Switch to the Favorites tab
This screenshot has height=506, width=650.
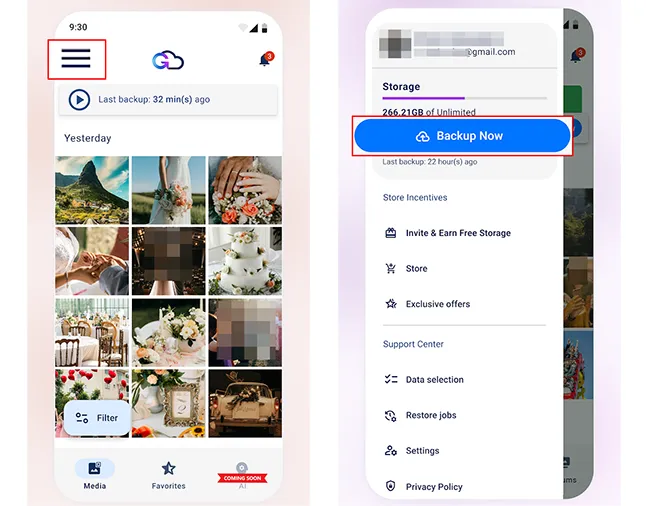168,475
